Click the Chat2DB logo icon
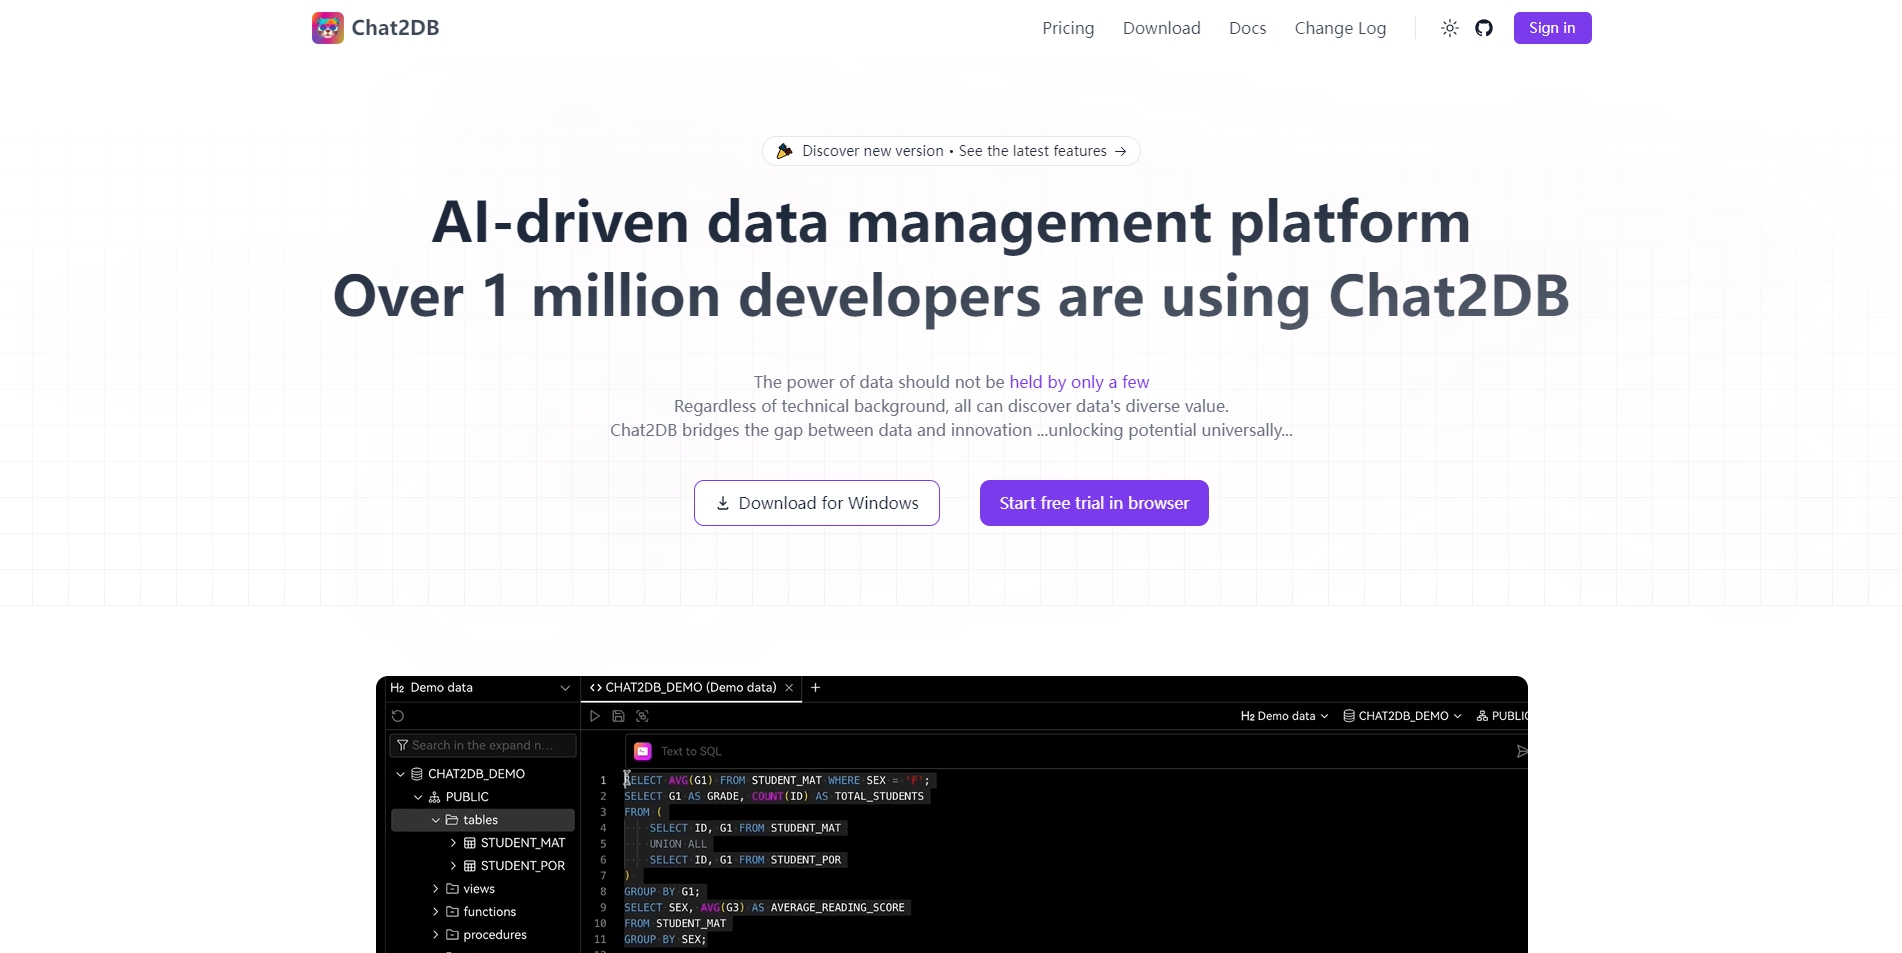Image resolution: width=1902 pixels, height=953 pixels. 327,28
